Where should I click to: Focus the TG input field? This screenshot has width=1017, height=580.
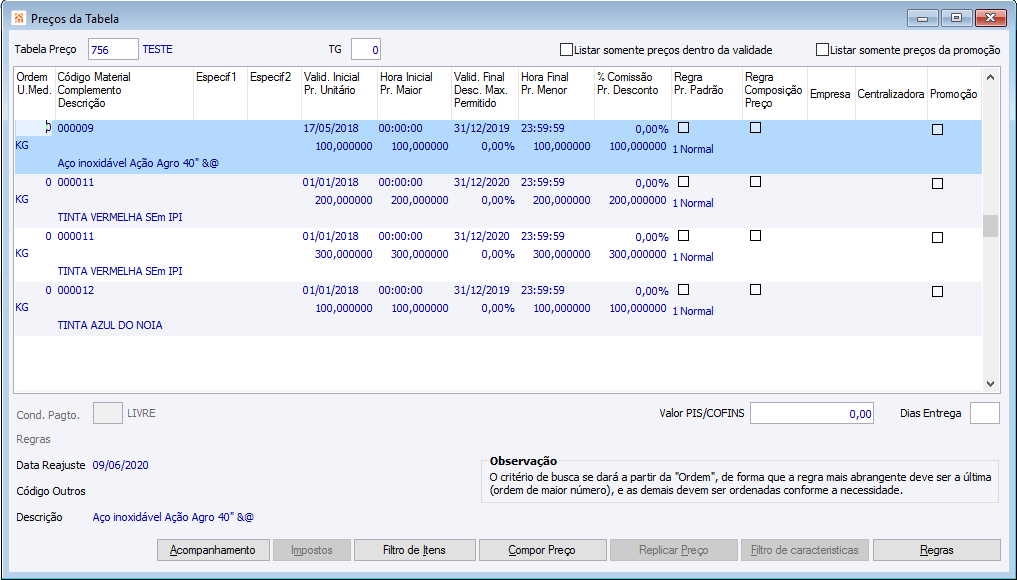[366, 49]
